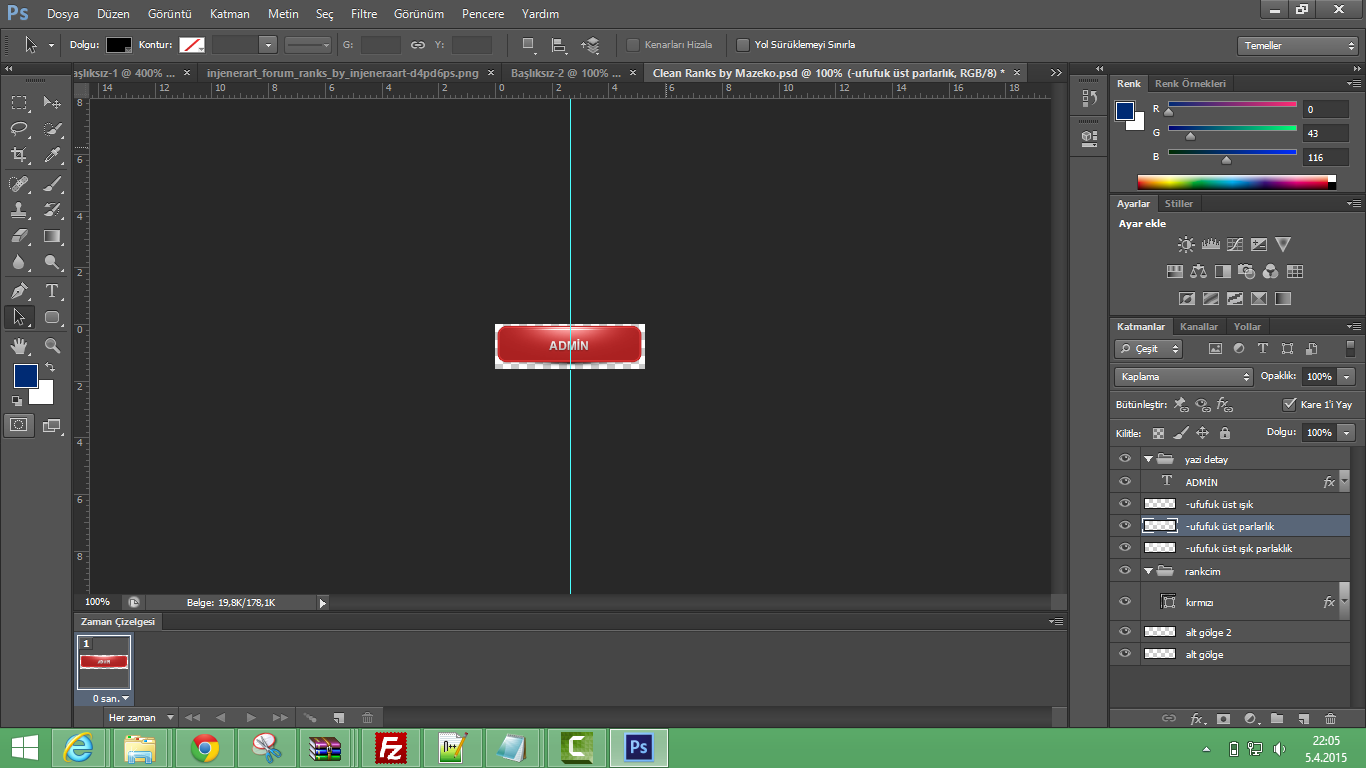The image size is (1366, 768).
Task: Open the Dolgu percentage dropdown
Action: [x=1347, y=433]
